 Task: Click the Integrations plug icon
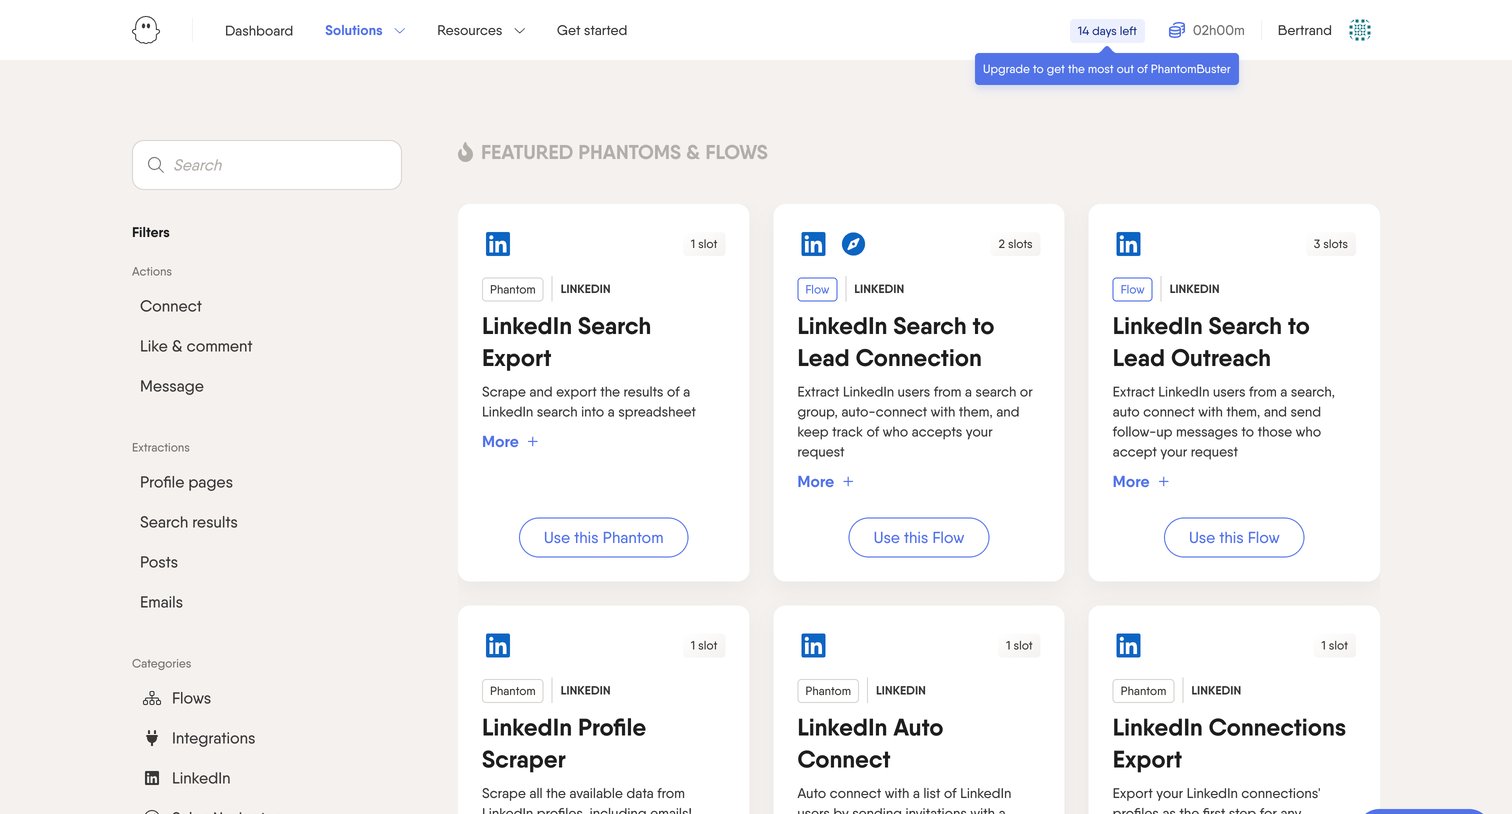152,738
